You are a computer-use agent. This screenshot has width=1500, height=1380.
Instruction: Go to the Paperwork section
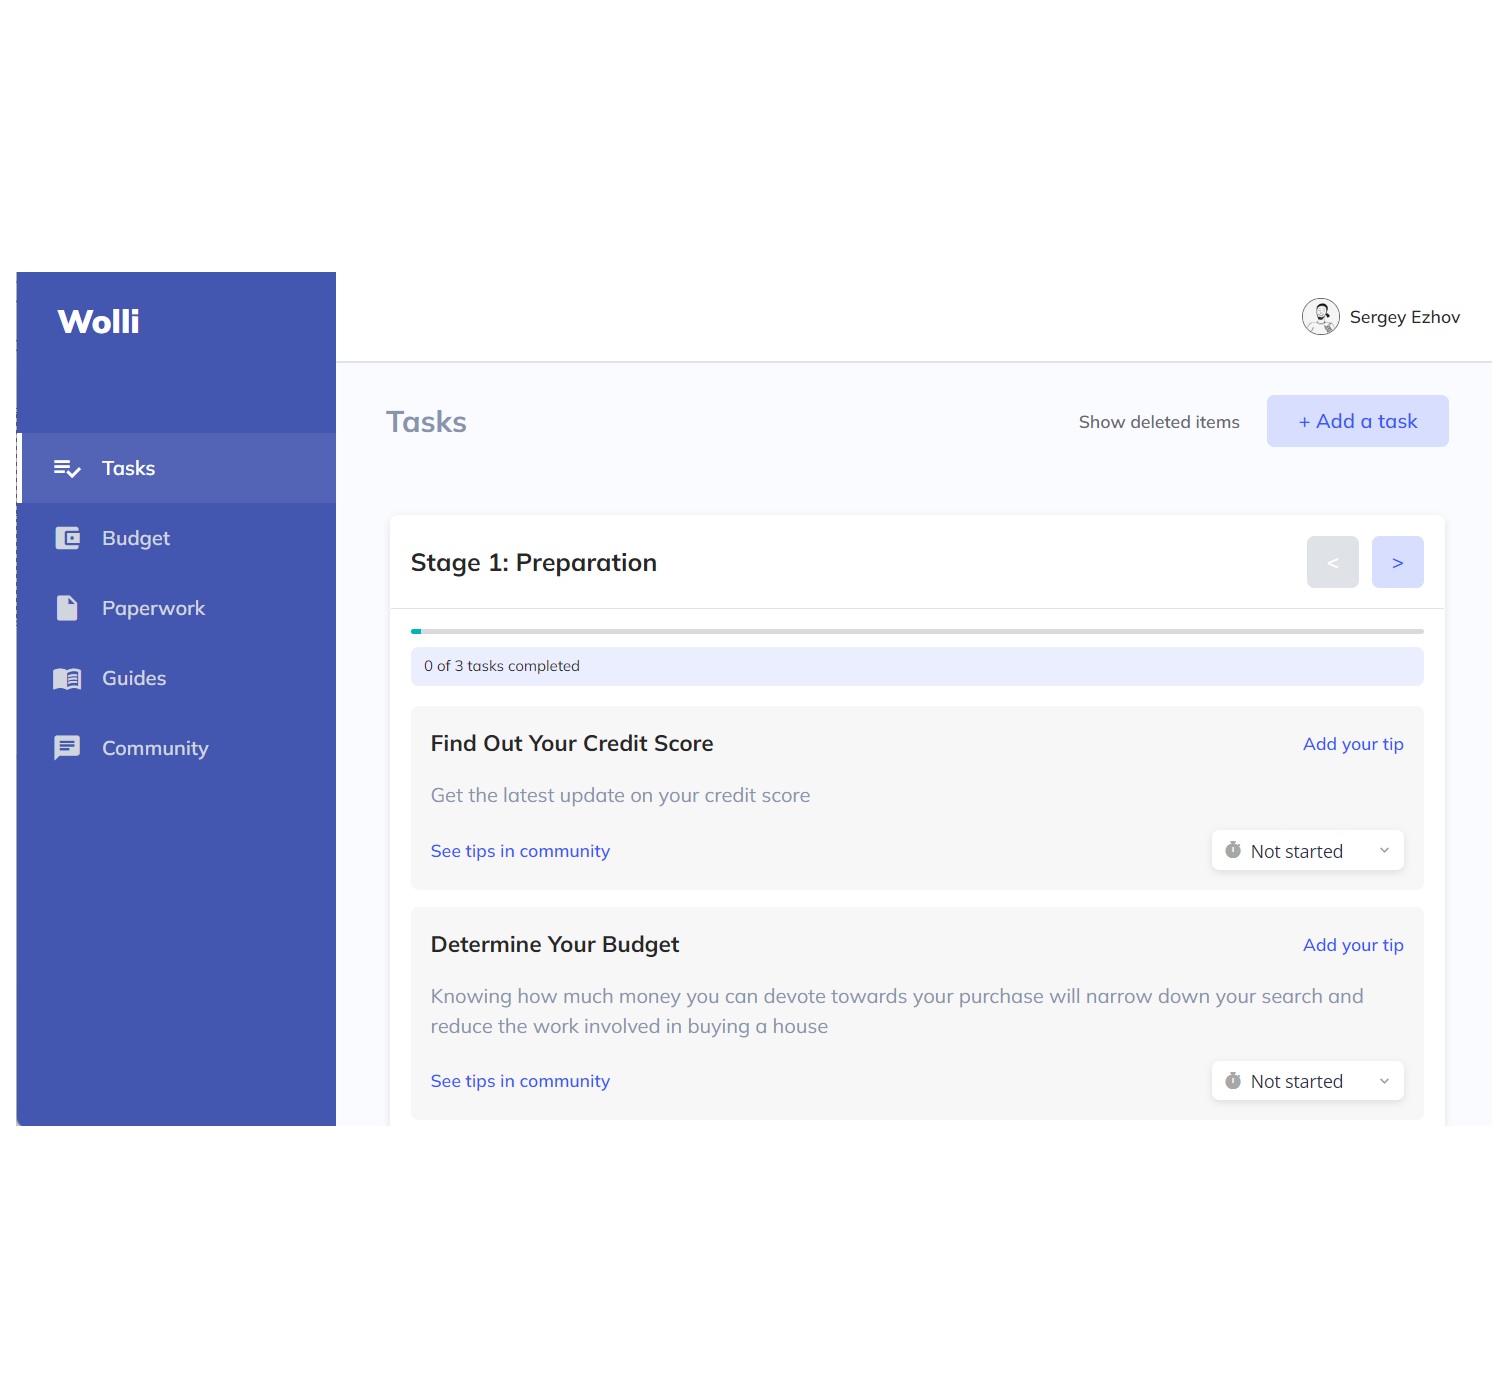178,608
